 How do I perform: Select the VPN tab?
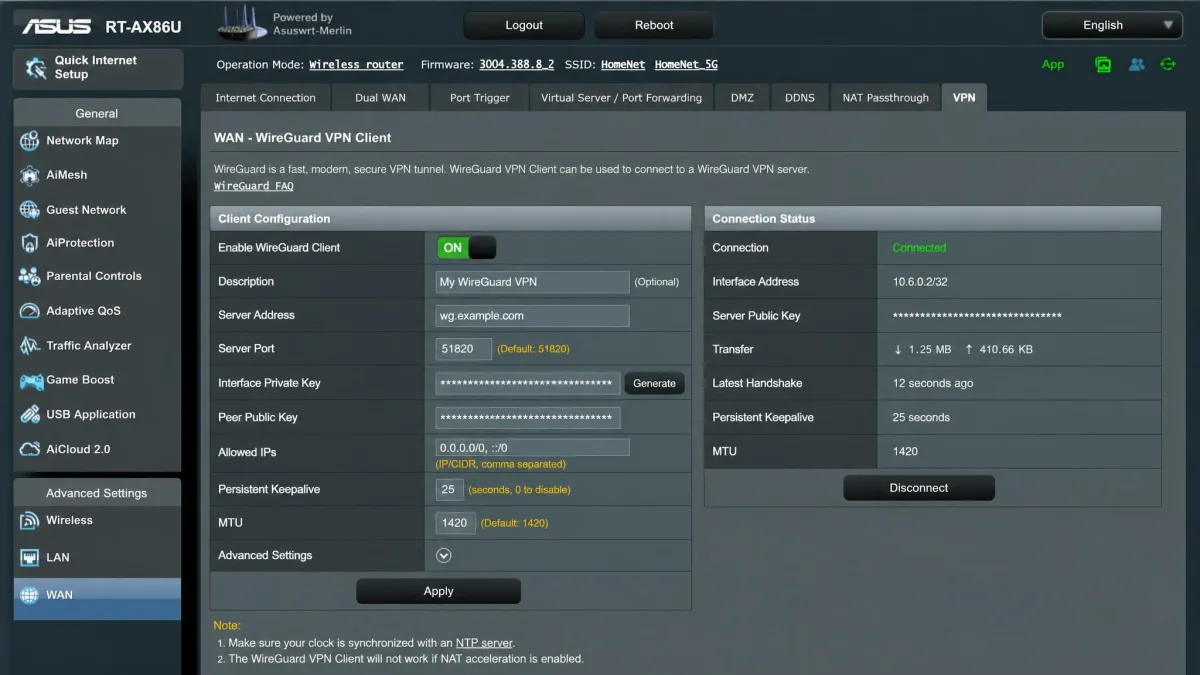pos(964,98)
